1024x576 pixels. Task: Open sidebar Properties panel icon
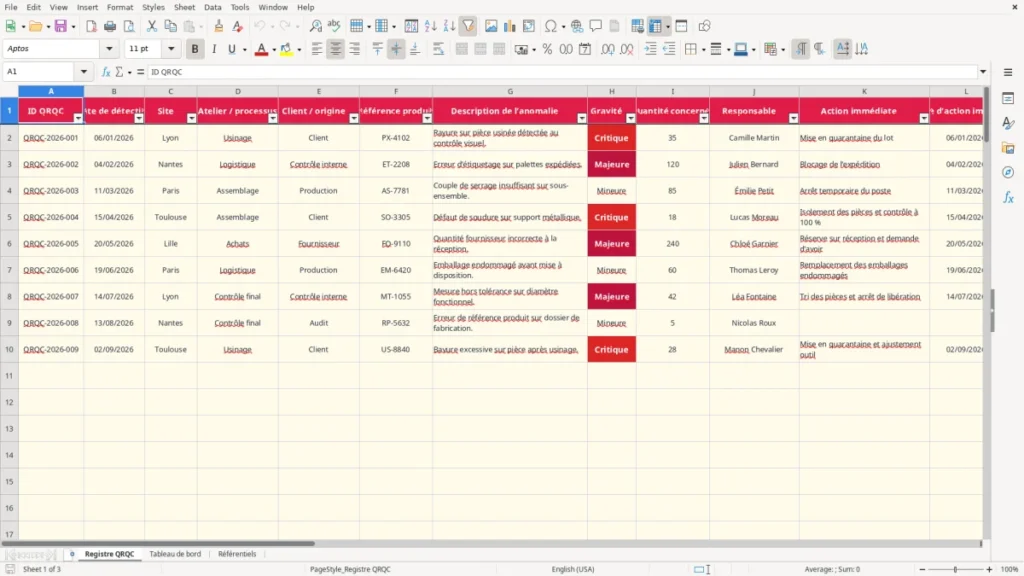tap(1008, 99)
